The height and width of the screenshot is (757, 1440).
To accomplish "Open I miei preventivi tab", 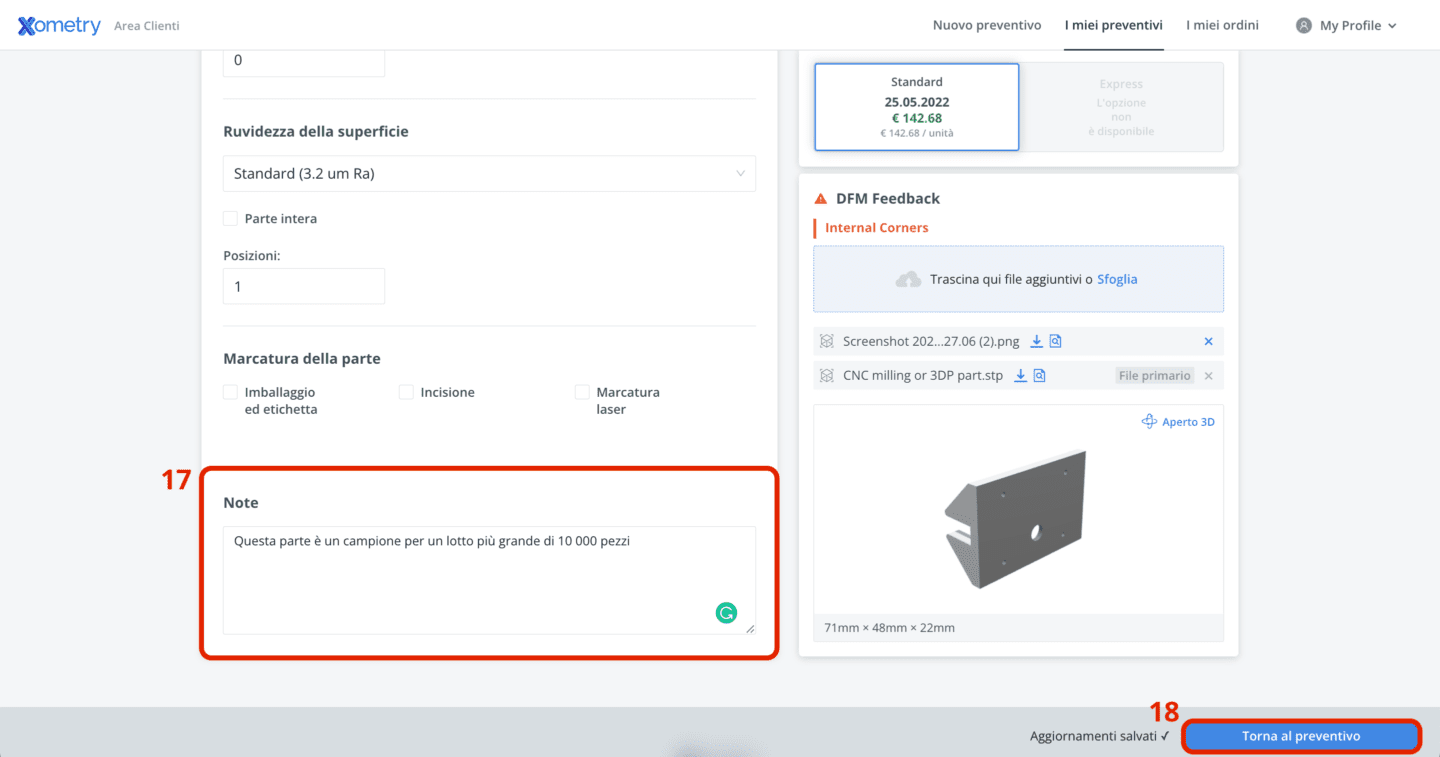I will (x=1113, y=25).
